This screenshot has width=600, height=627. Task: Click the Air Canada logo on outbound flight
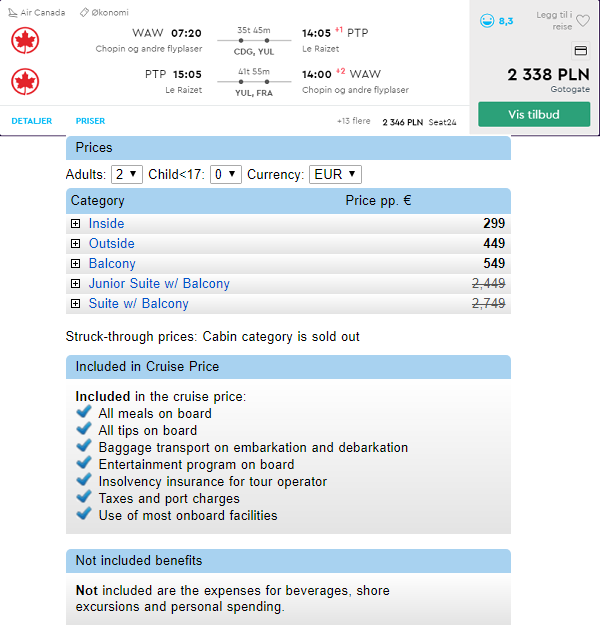point(25,40)
